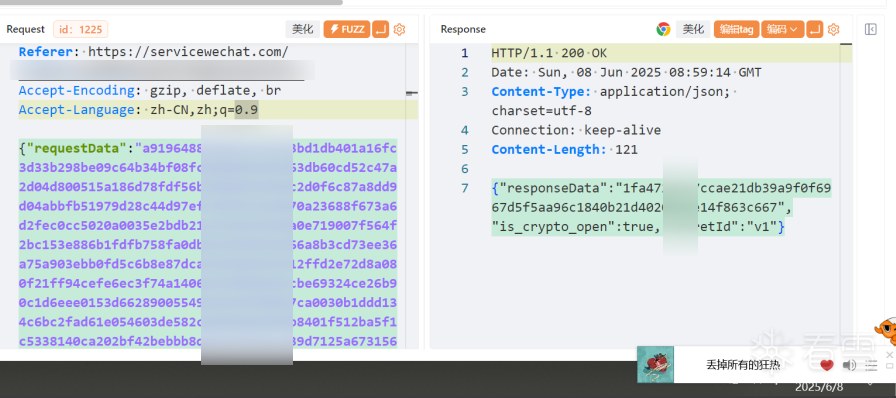Image resolution: width=896 pixels, height=398 pixels.
Task: Click the Accept-Encoding header line
Action: pyautogui.click(x=150, y=90)
